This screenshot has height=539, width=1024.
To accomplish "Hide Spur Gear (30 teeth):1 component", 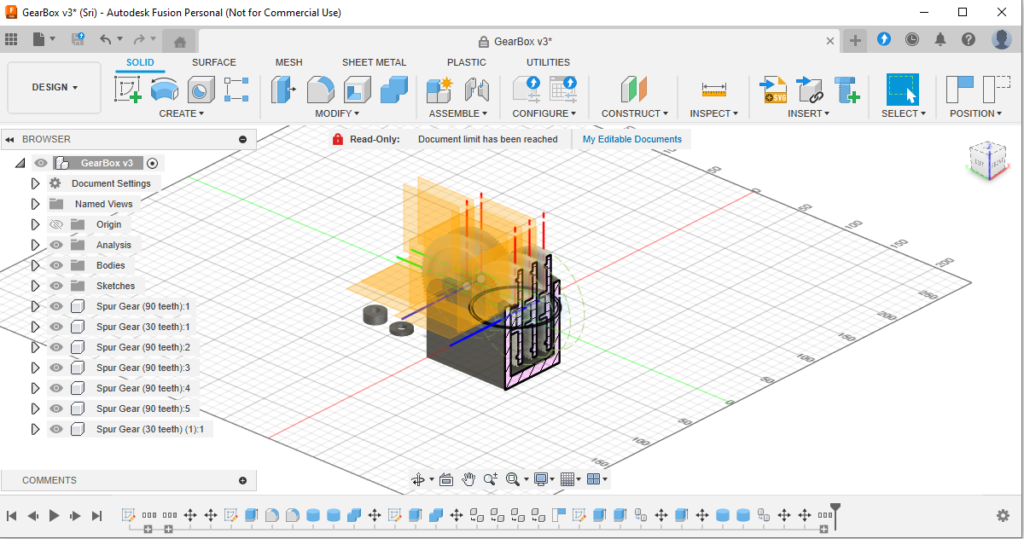I will pyautogui.click(x=56, y=327).
